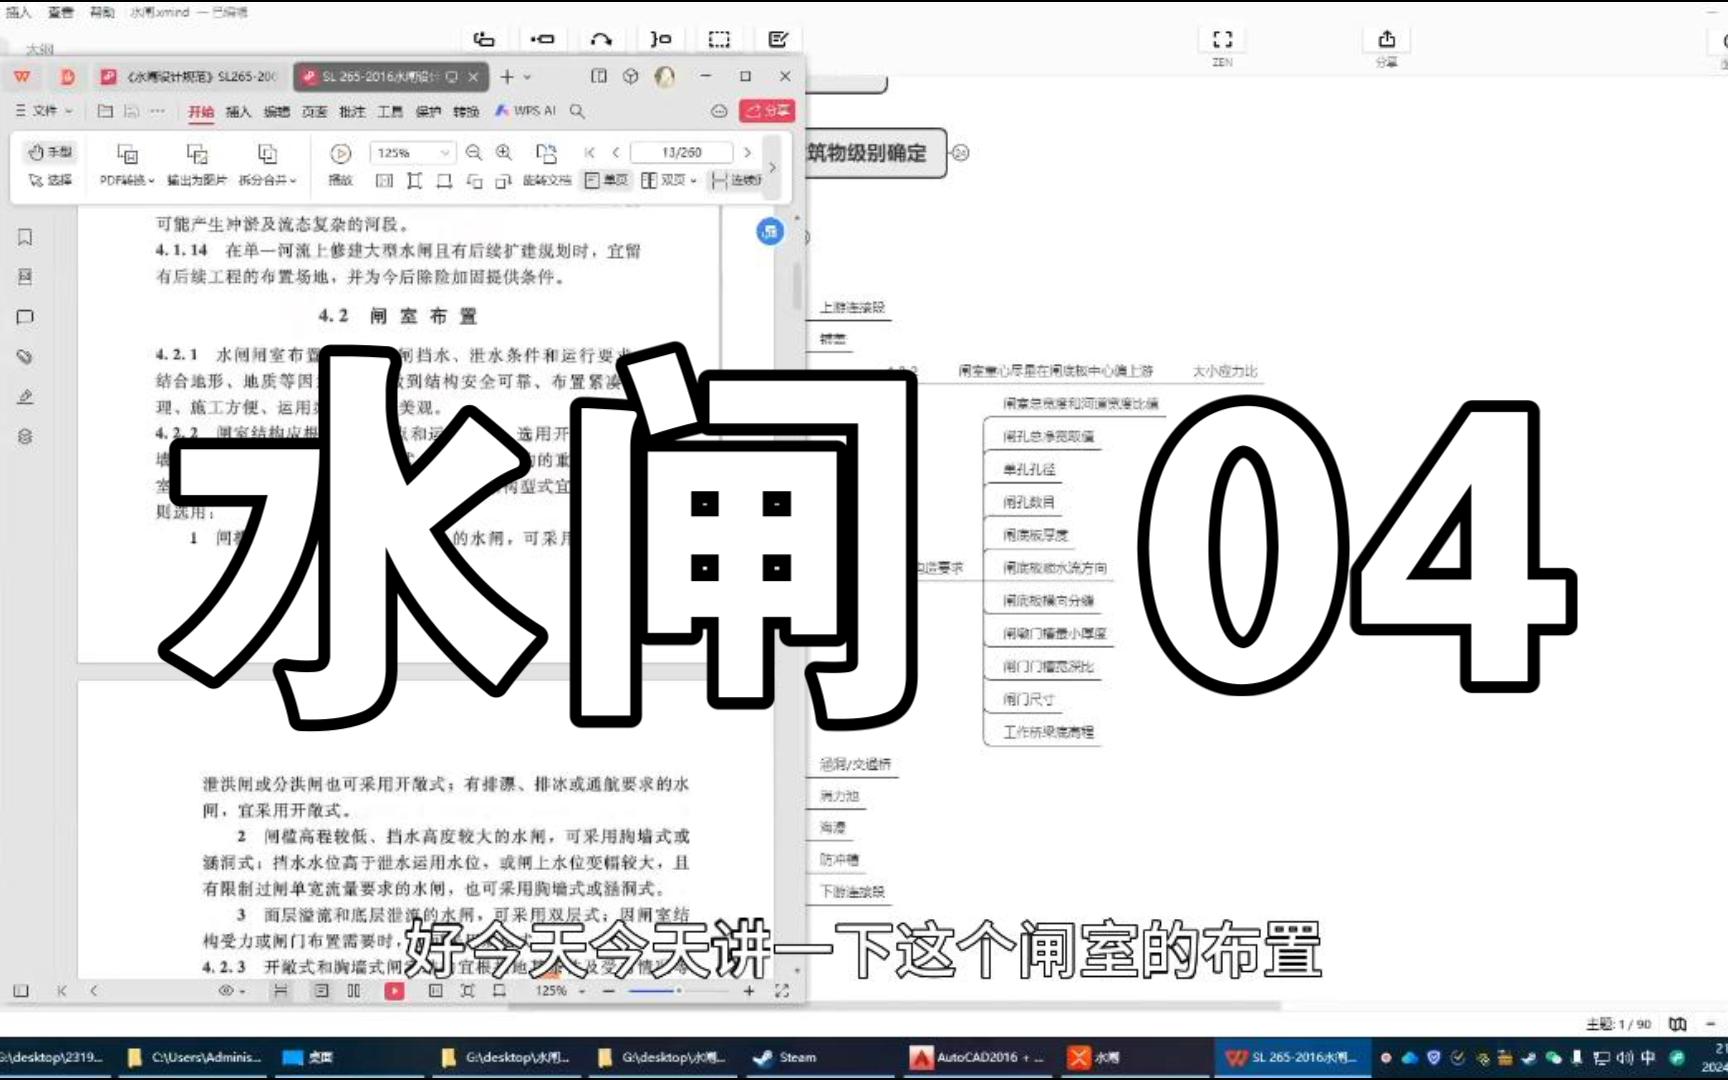
Task: Select the Annotate (批注) ribbon tab
Action: tap(352, 111)
